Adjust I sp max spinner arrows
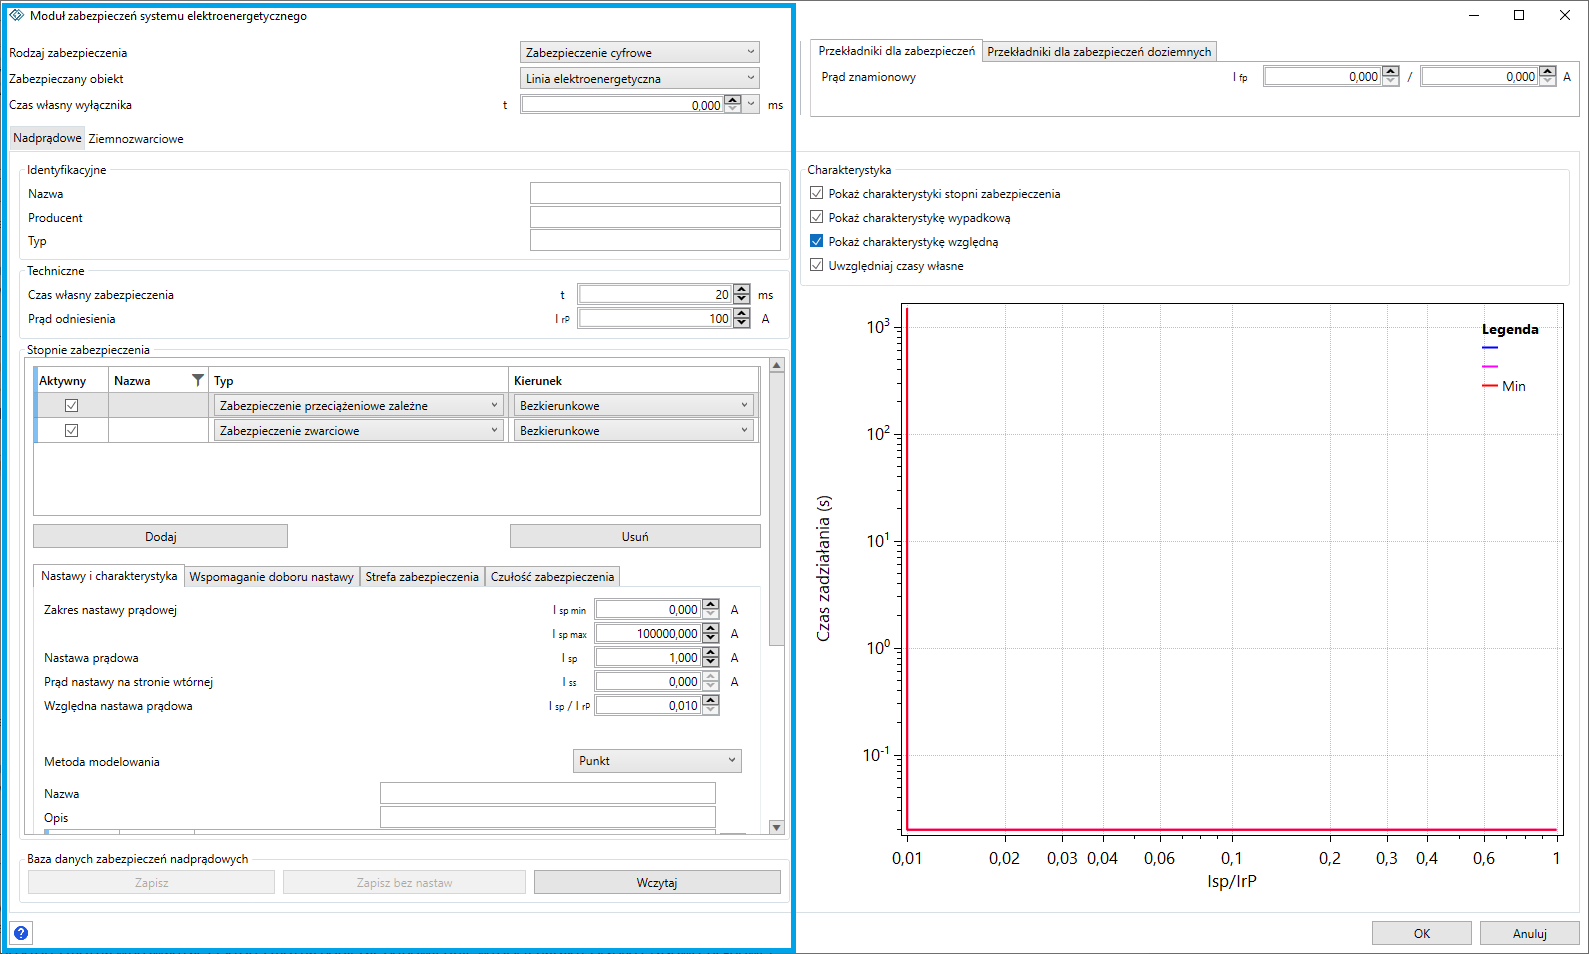This screenshot has width=1589, height=954. 710,633
